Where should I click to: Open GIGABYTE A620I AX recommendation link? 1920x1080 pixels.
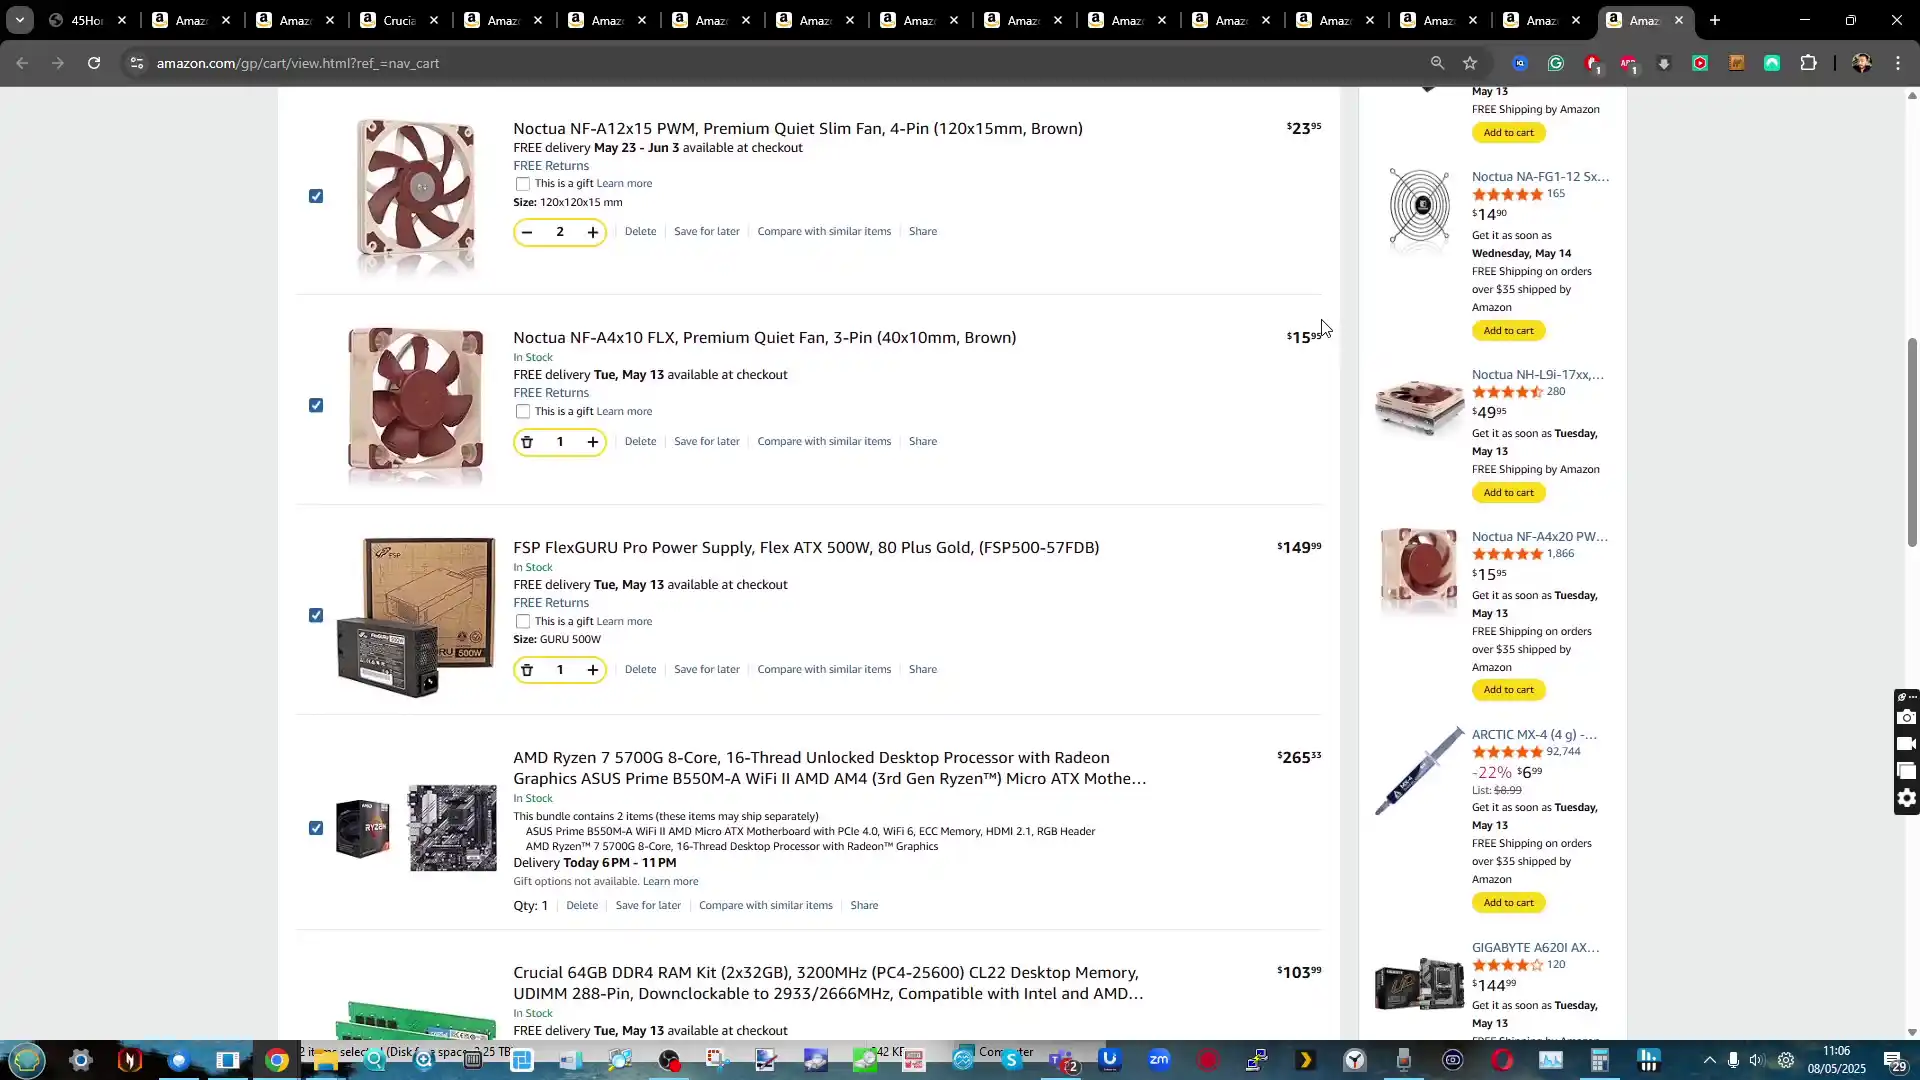(1535, 947)
